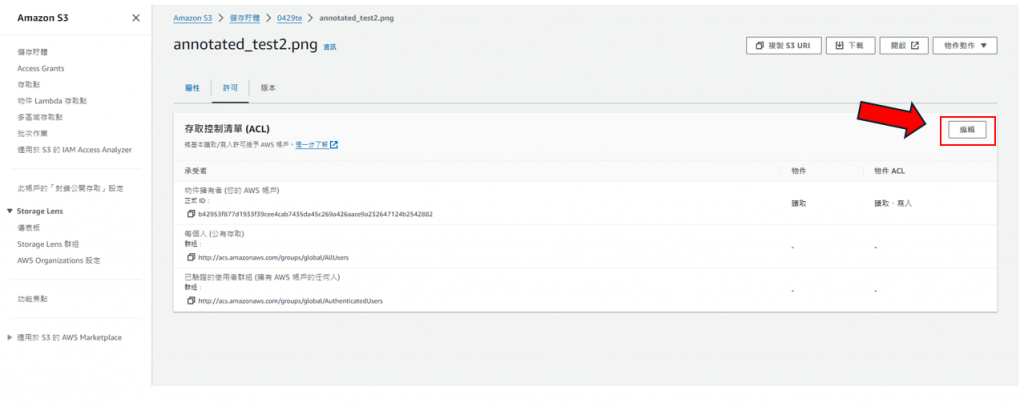Open the ACL learn more link

(317, 144)
